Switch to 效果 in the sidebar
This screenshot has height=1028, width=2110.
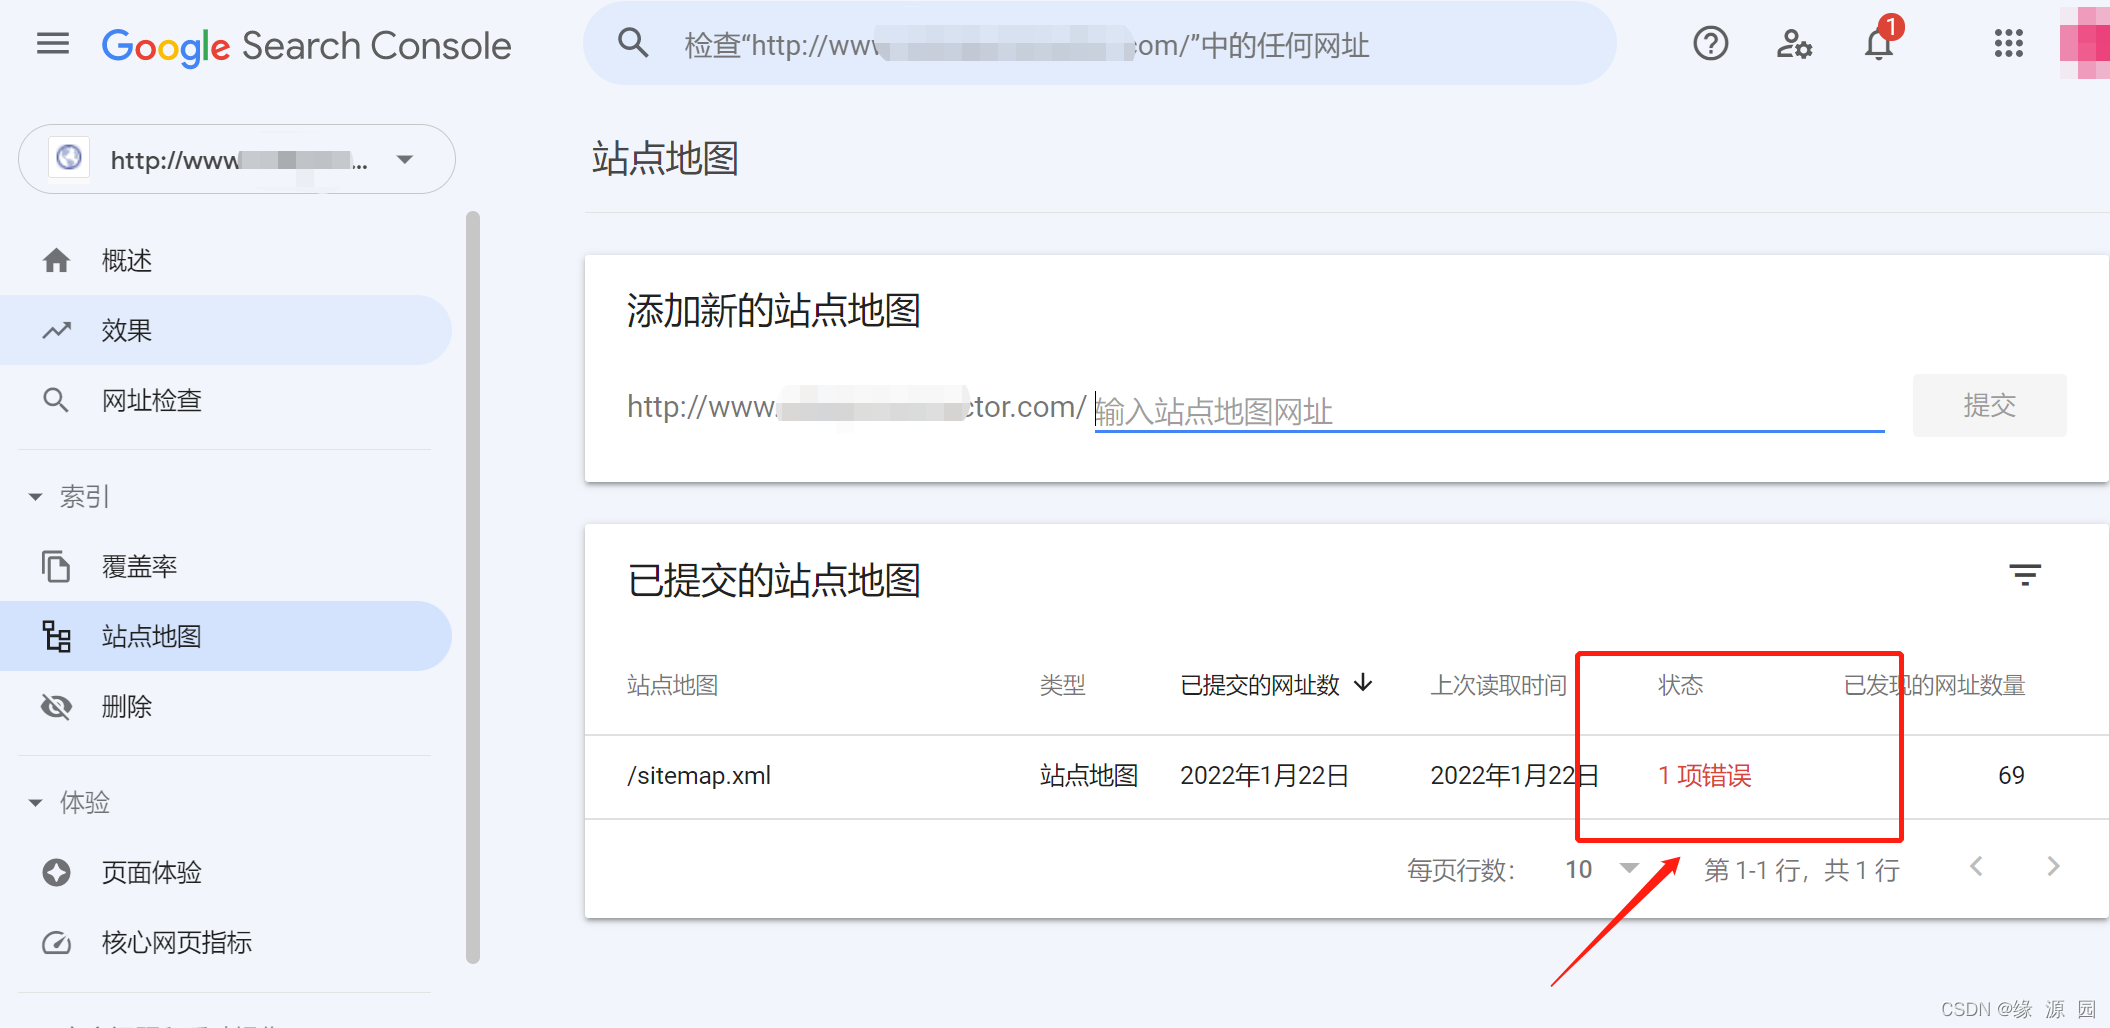126,330
